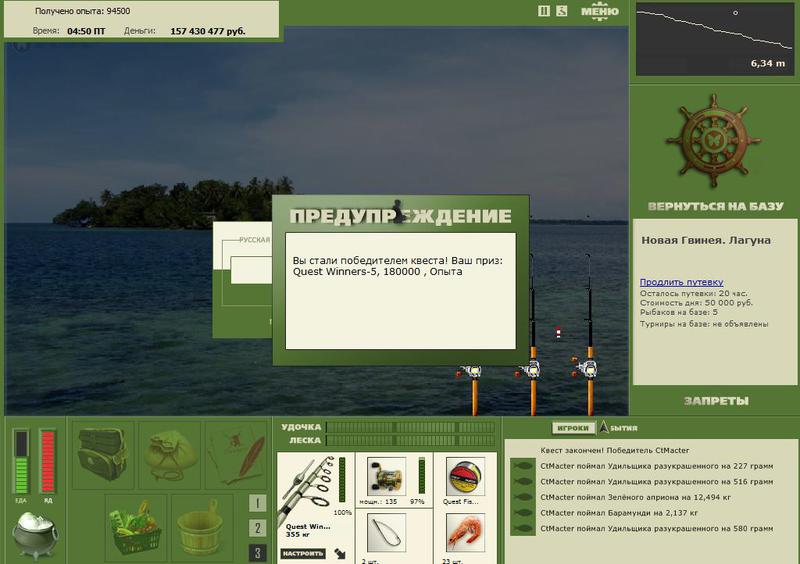Click the middle fishing rod reel
Image resolution: width=800 pixels, height=564 pixels.
point(530,369)
